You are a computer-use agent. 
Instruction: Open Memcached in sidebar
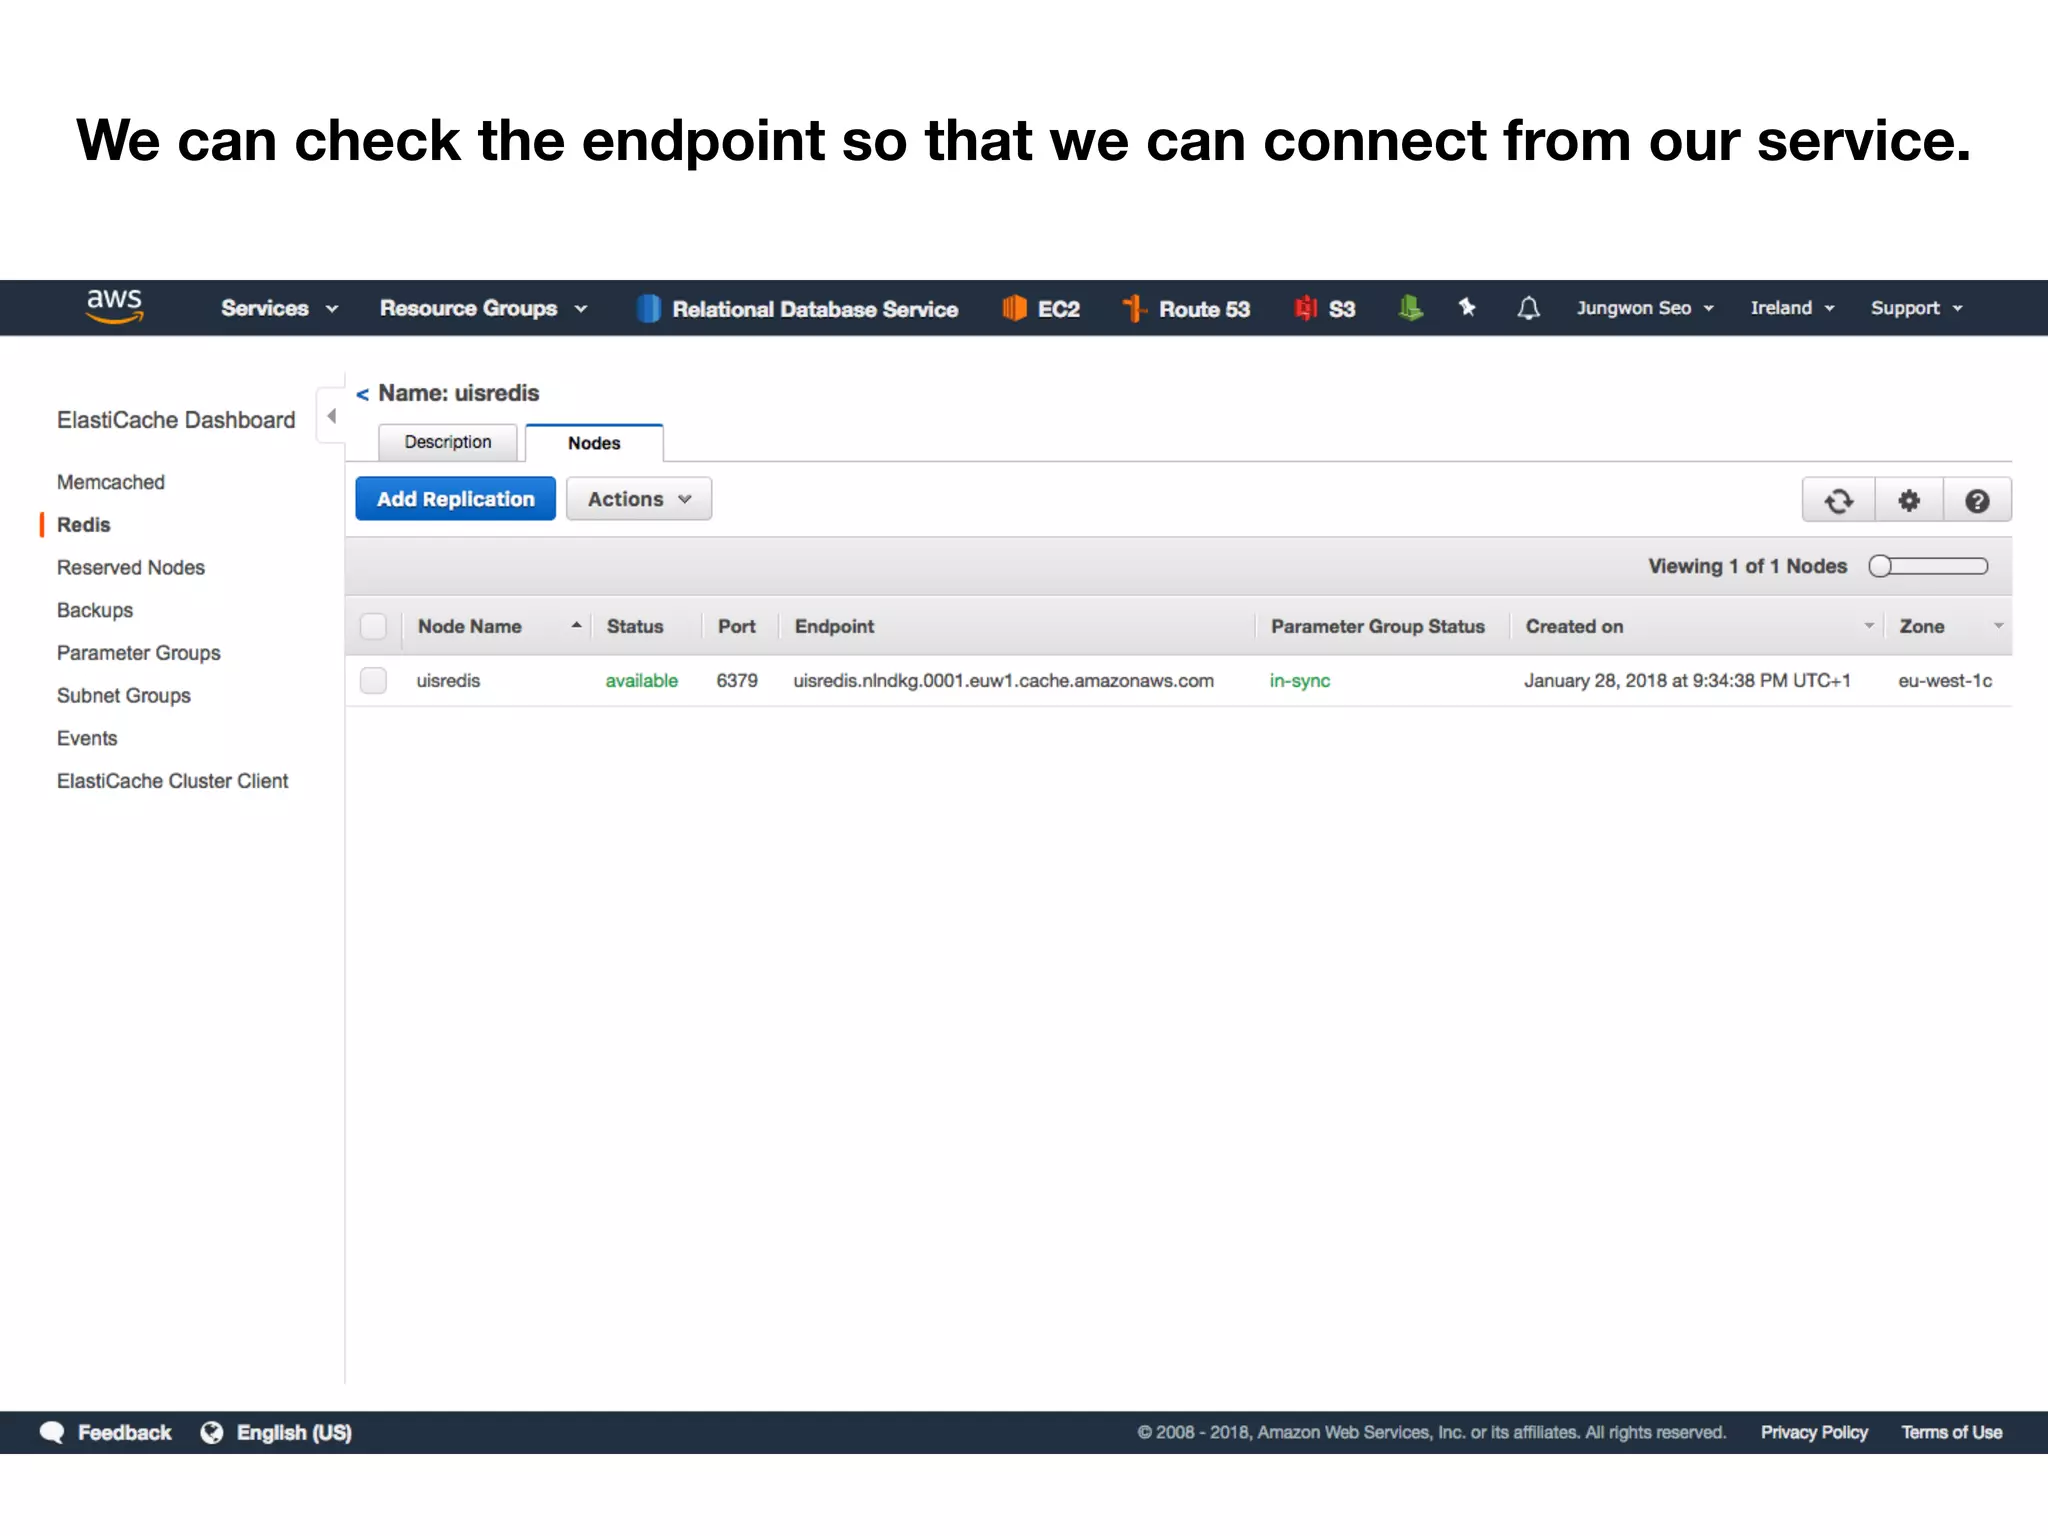tap(111, 482)
